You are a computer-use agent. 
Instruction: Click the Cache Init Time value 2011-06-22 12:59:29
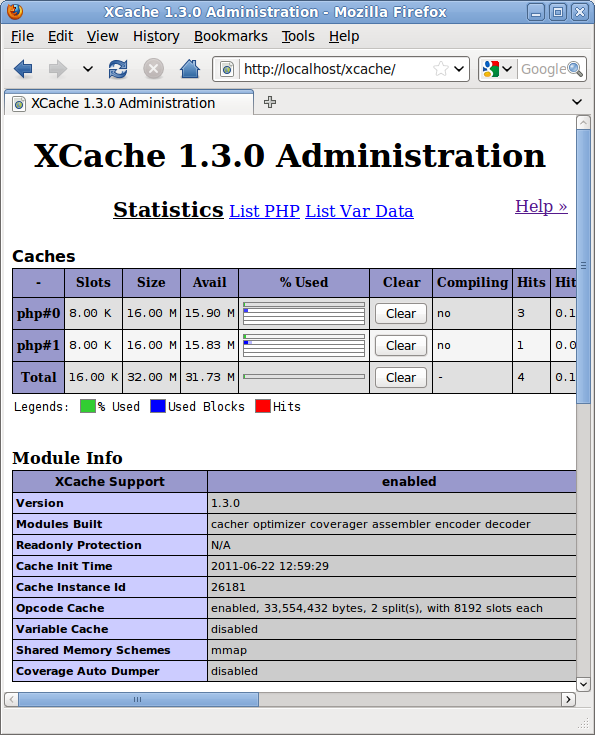[x=270, y=566]
